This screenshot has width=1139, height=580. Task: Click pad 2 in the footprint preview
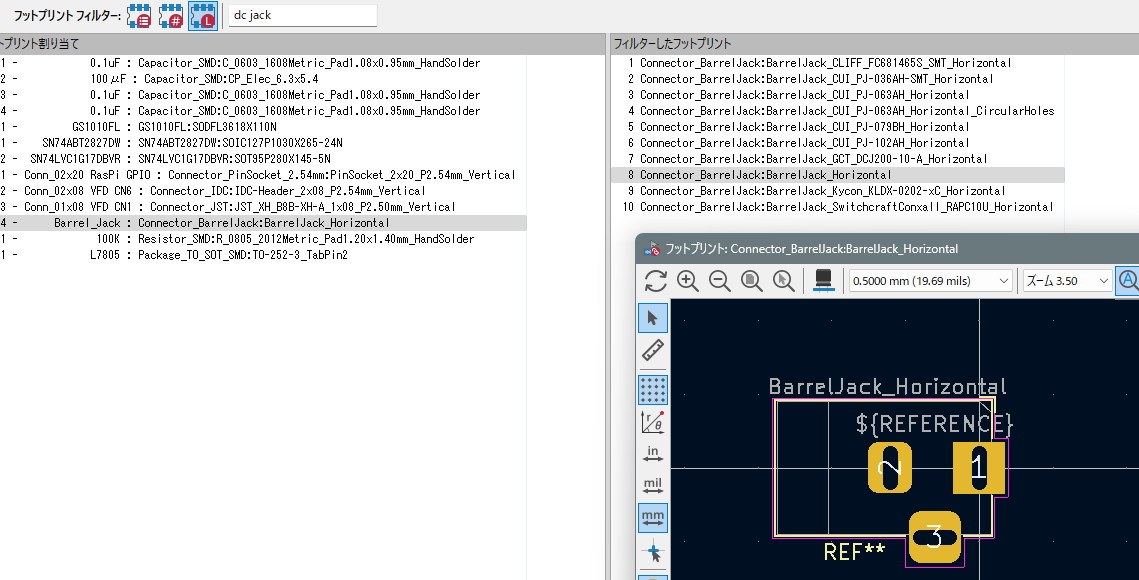click(x=890, y=467)
